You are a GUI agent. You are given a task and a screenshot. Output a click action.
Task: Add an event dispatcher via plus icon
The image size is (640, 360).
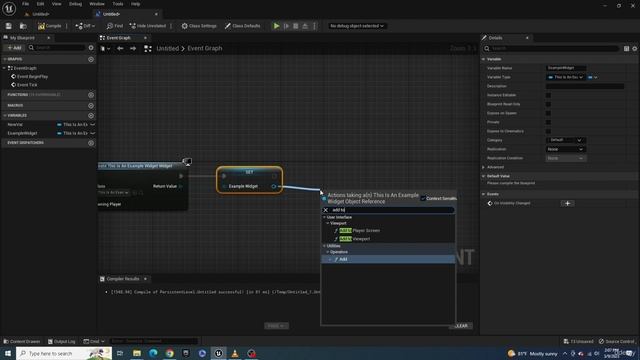coord(91,143)
